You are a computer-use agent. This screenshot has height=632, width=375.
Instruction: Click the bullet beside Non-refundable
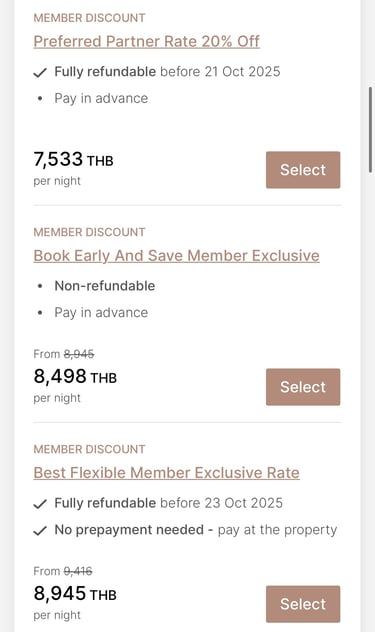[x=40, y=286]
